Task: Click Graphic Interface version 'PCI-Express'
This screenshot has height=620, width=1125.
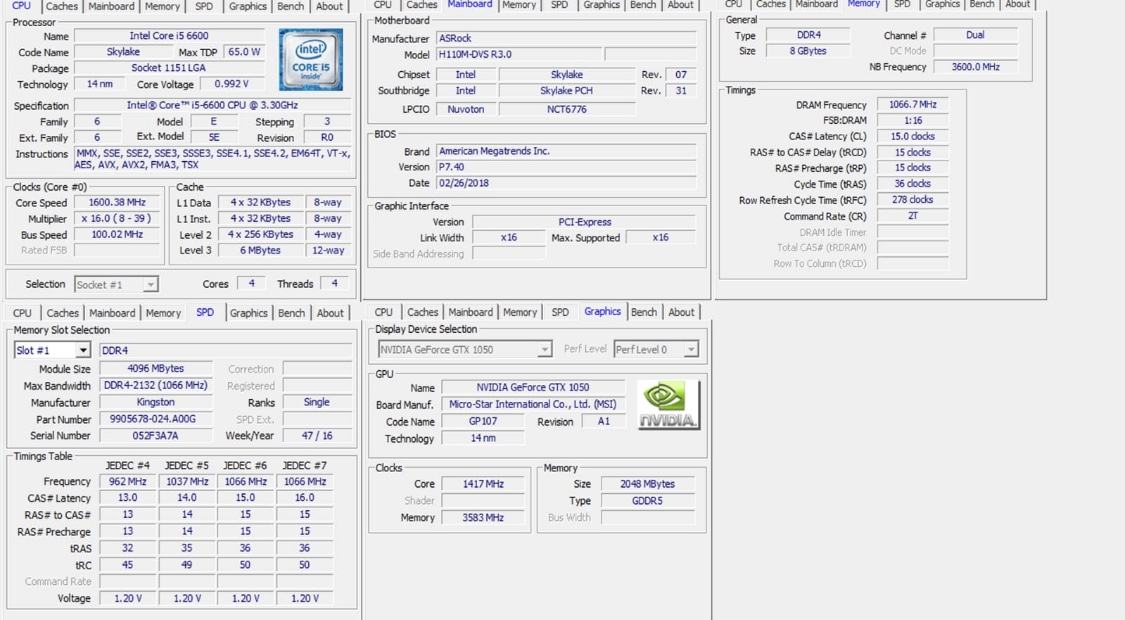Action: tap(584, 222)
